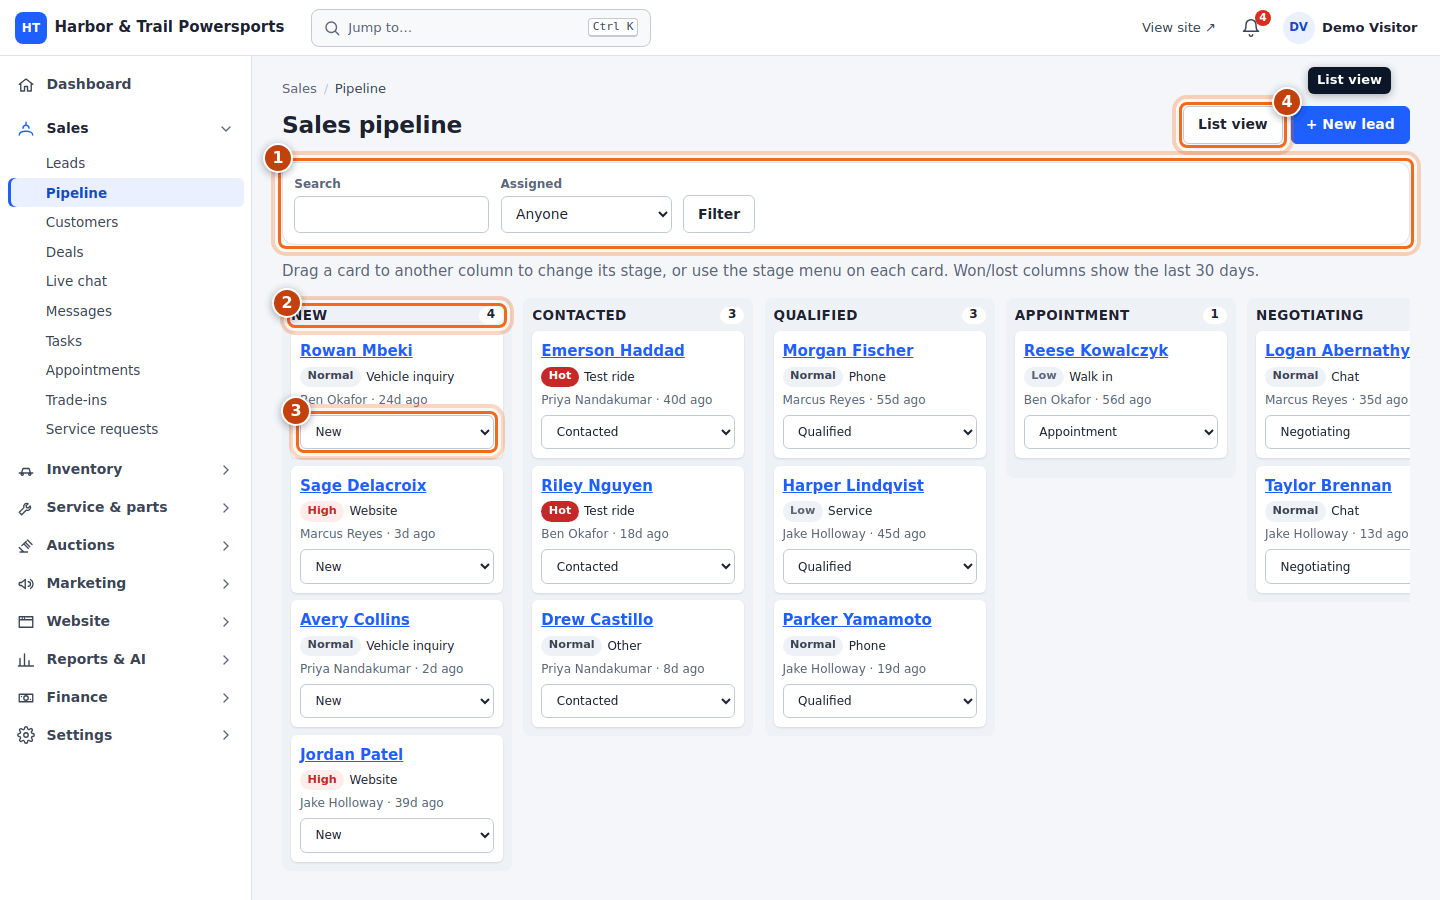Click the DV user avatar
The width and height of the screenshot is (1440, 900).
click(1298, 28)
